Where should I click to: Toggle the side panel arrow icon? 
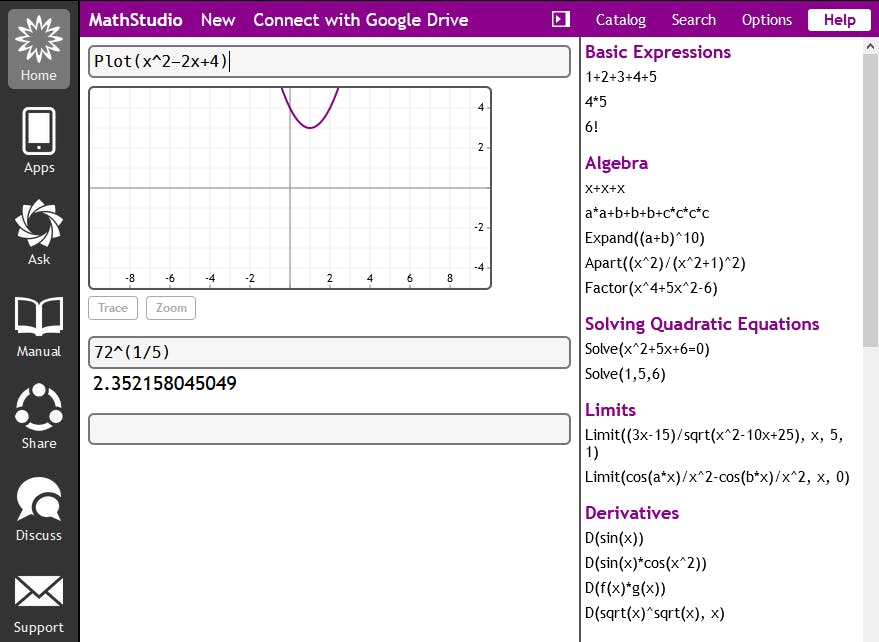tap(560, 20)
